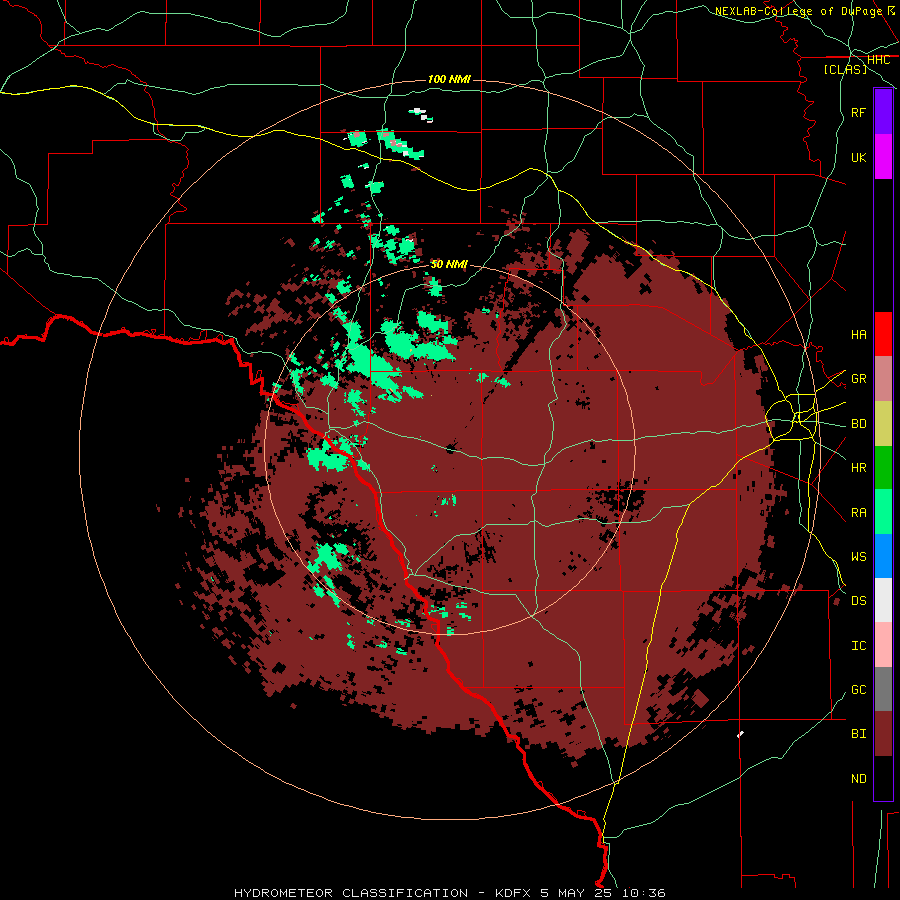Click the DS legend label
Image resolution: width=900 pixels, height=900 pixels.
coord(859,600)
